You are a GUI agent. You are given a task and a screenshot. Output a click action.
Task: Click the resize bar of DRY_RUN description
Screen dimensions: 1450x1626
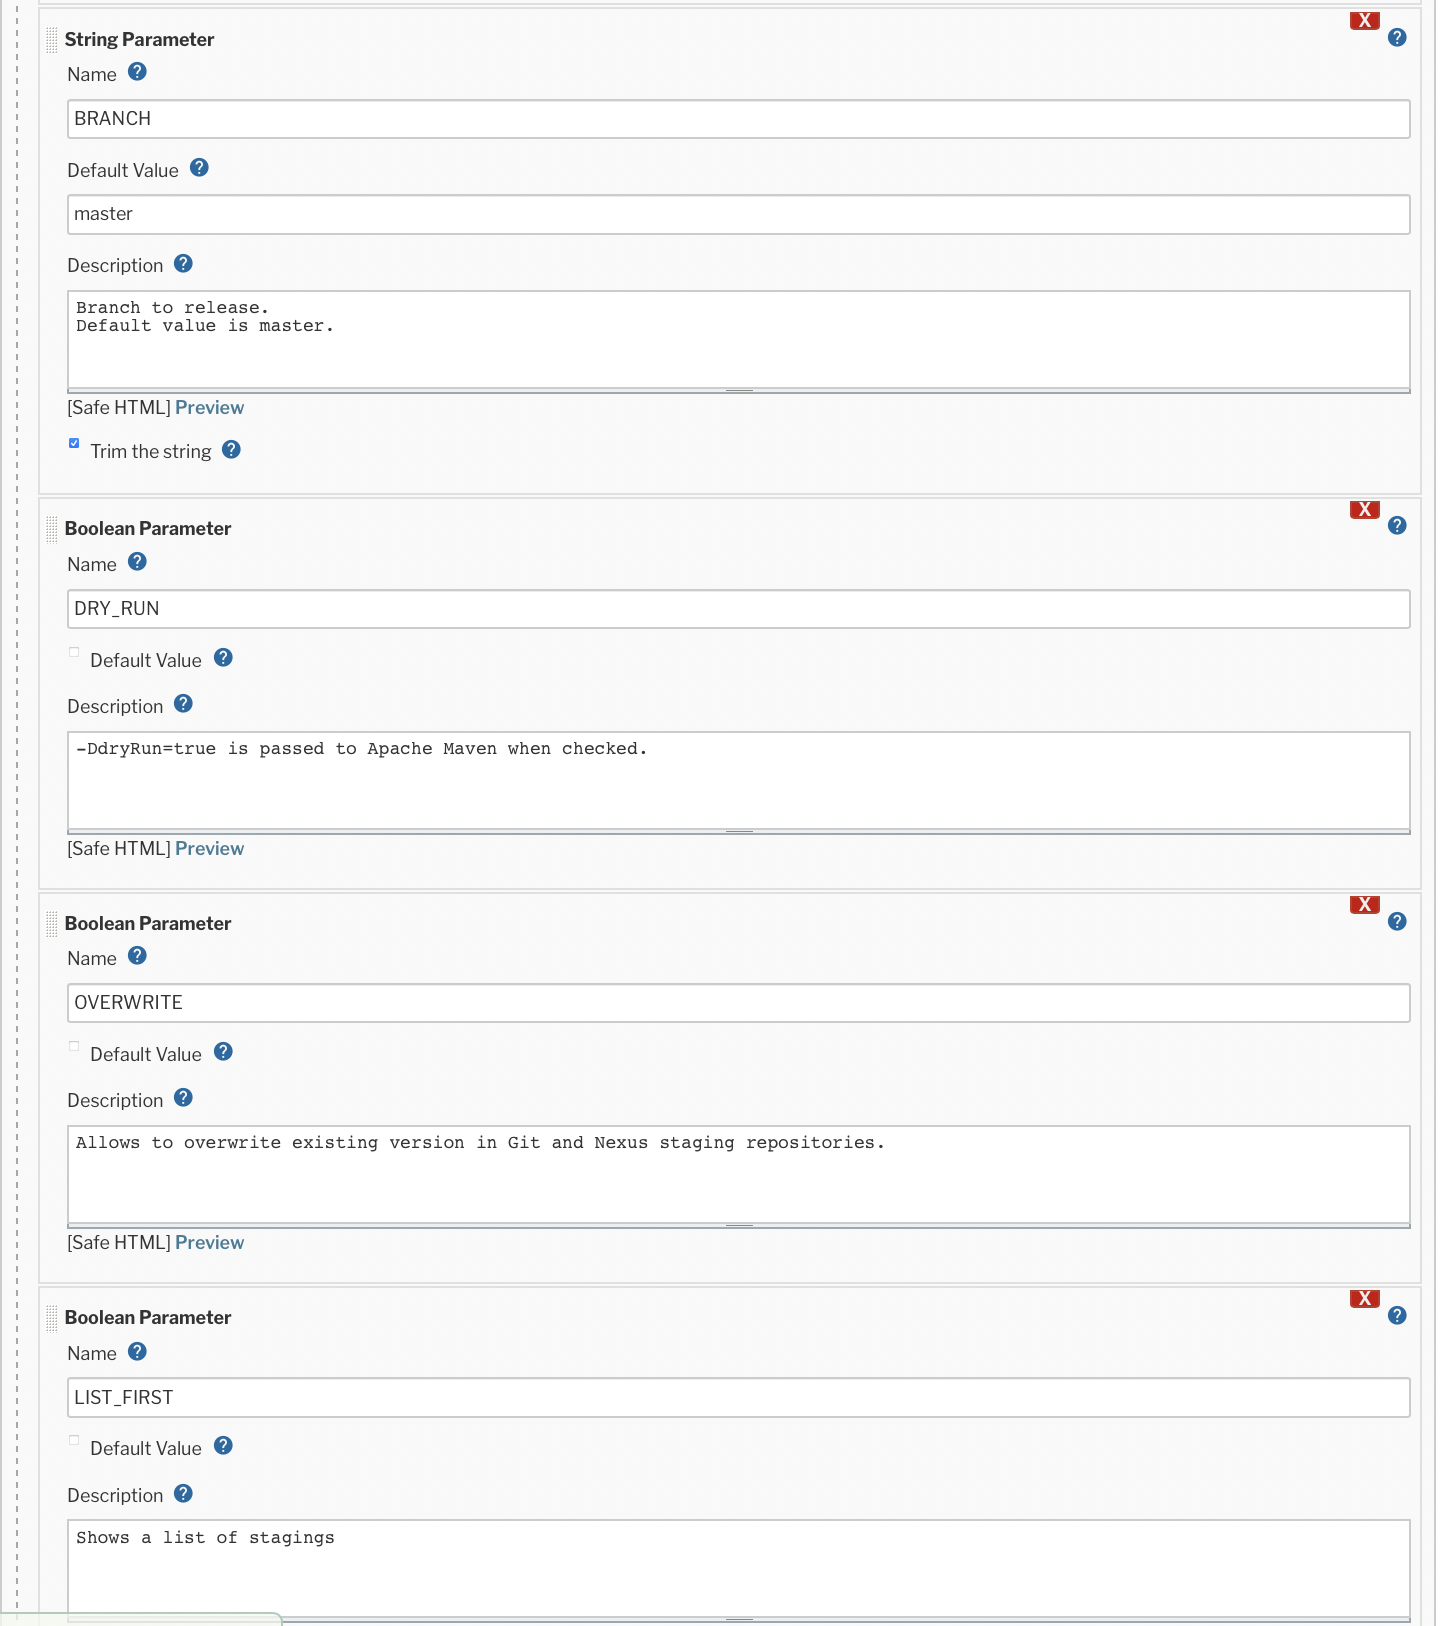click(739, 831)
